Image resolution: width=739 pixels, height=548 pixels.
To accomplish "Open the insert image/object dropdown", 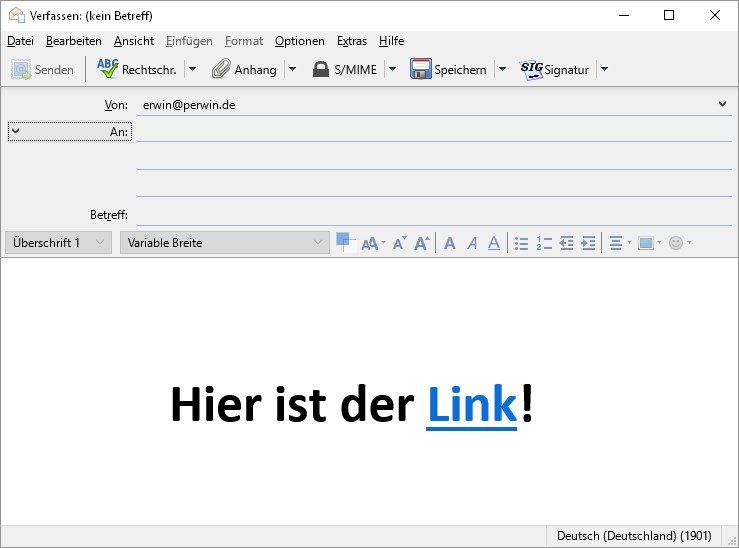I will [649, 243].
